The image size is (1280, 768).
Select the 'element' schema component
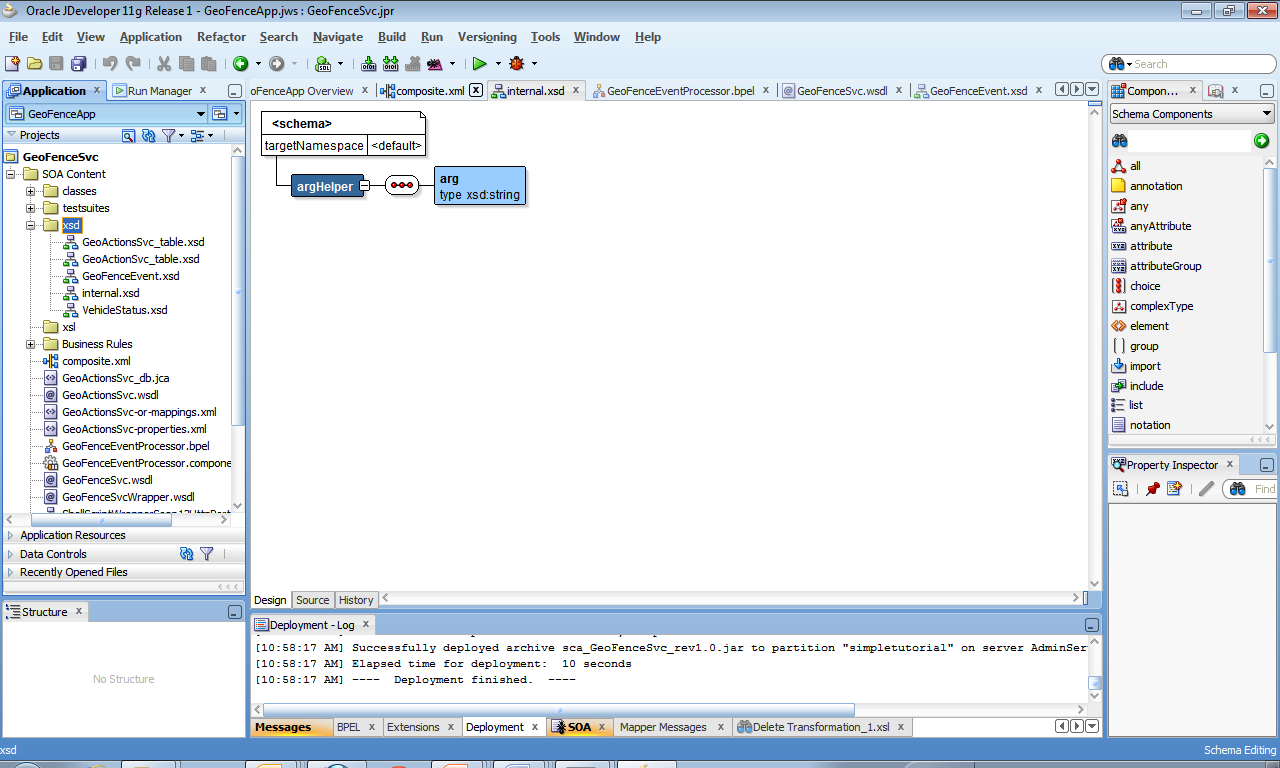tap(1149, 326)
